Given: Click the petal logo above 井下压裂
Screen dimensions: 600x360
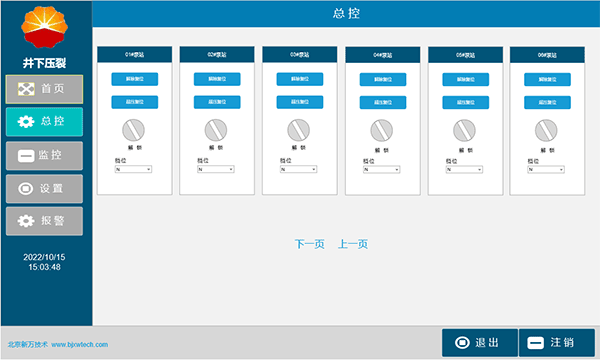Looking at the screenshot, I should click(44, 27).
